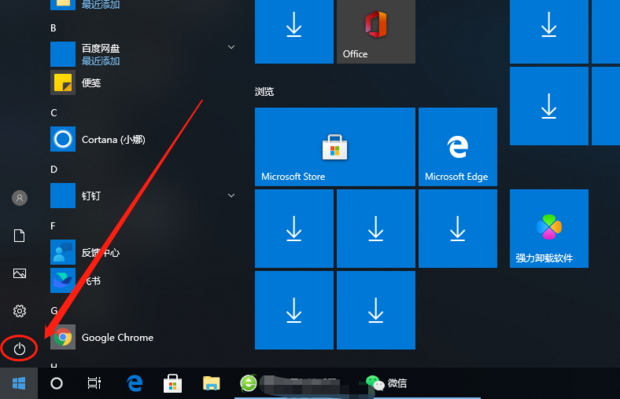Open 便笺 sticky notes app

143,83
